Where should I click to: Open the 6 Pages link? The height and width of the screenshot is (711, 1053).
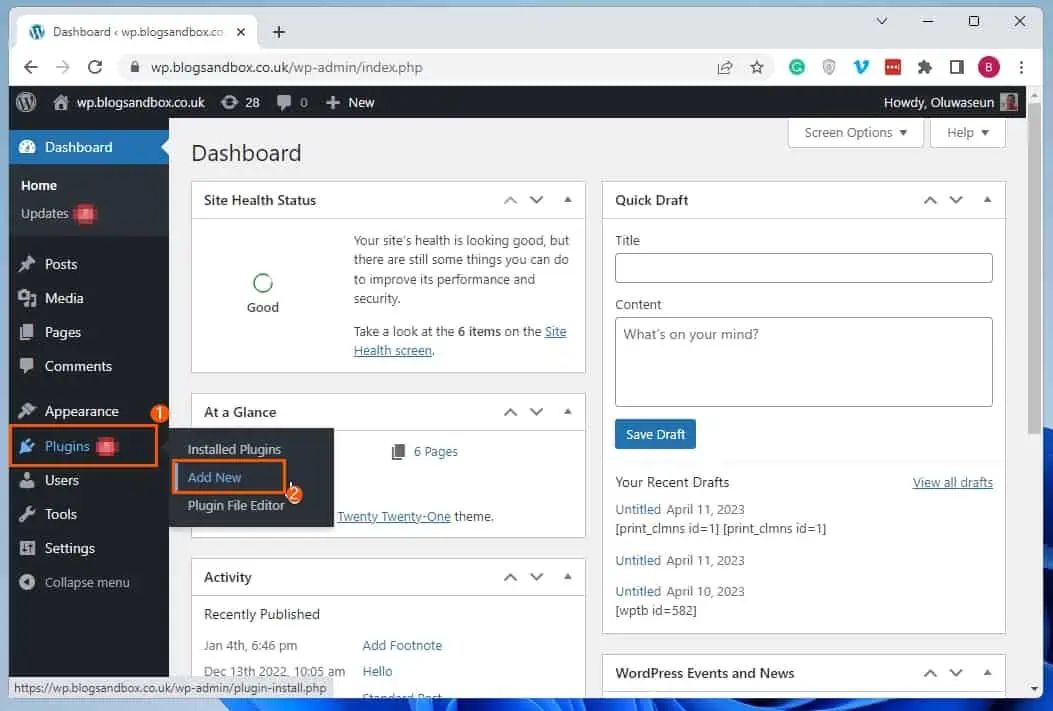coord(425,452)
